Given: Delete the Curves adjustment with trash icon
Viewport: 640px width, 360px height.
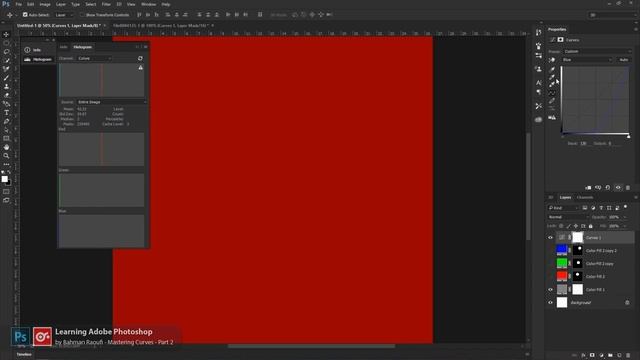Looking at the screenshot, I should pyautogui.click(x=628, y=188).
